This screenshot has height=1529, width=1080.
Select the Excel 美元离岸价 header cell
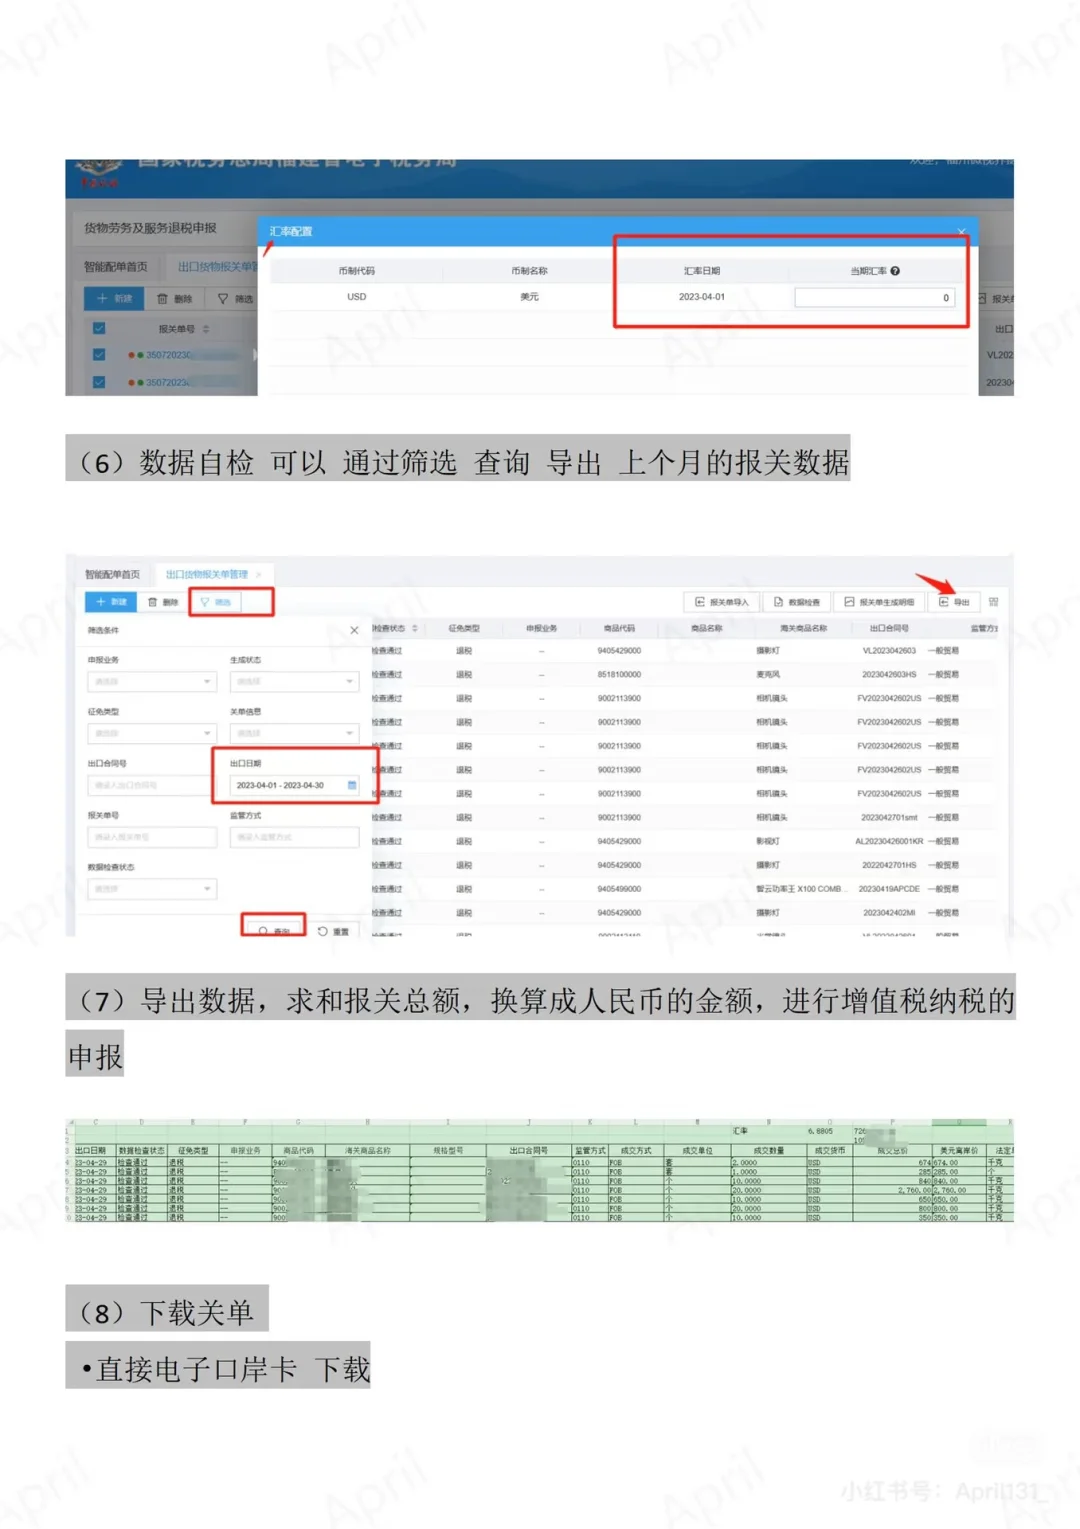(958, 1151)
